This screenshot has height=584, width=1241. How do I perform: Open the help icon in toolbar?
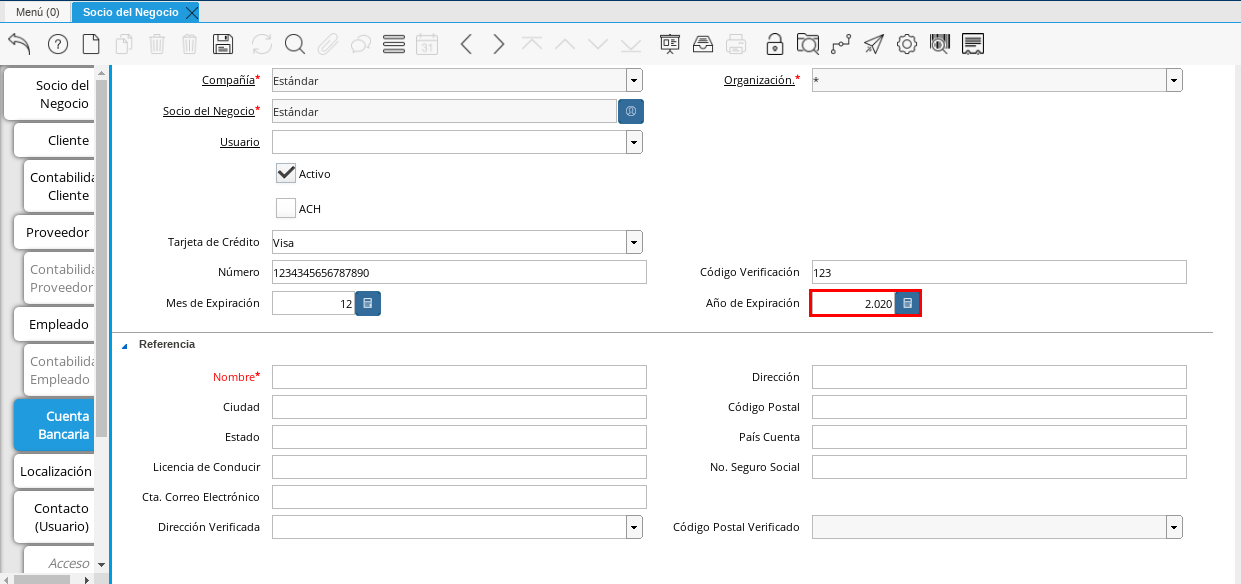pos(57,44)
